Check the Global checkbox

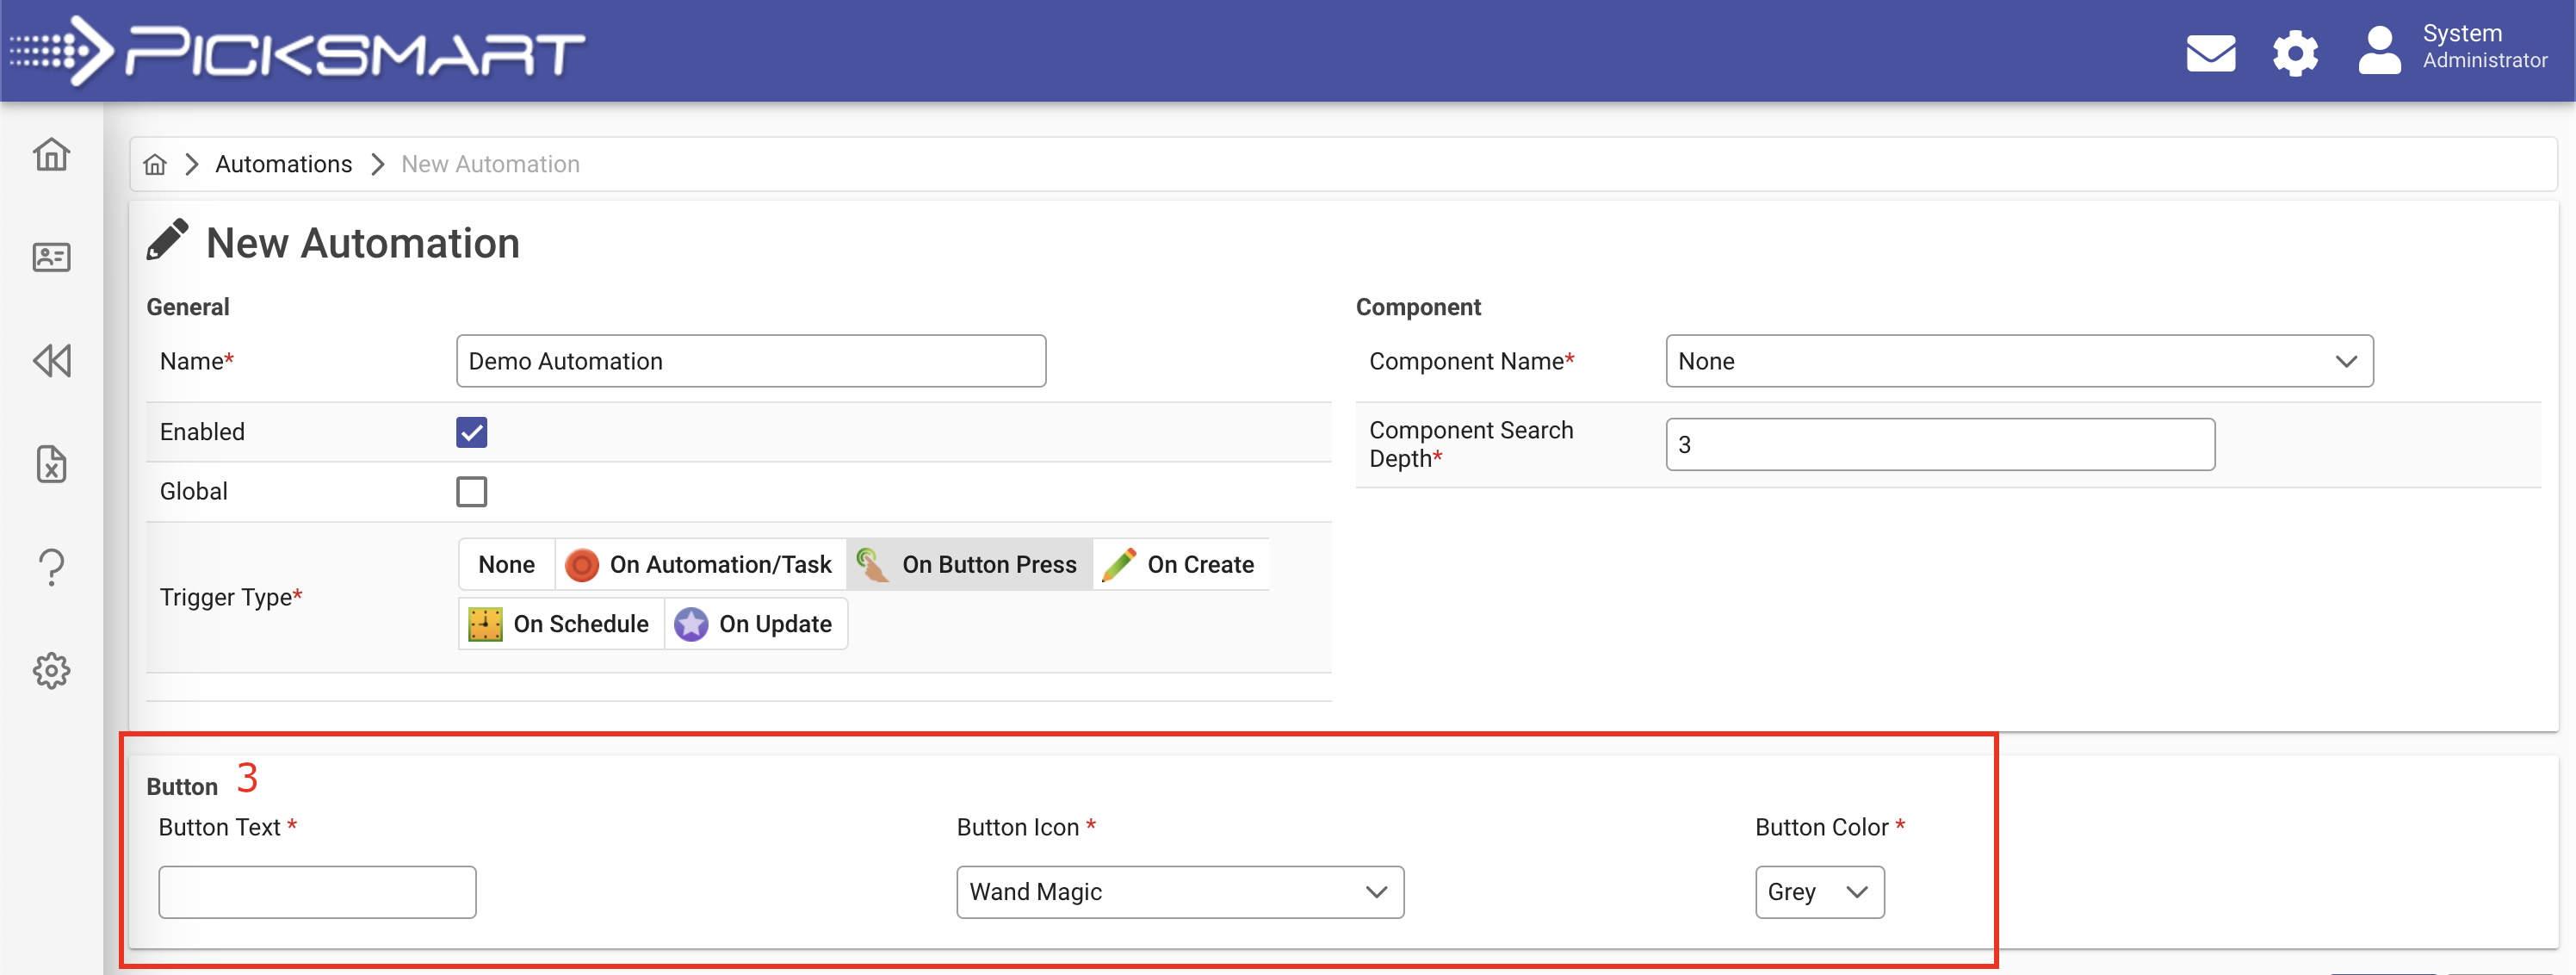(471, 491)
